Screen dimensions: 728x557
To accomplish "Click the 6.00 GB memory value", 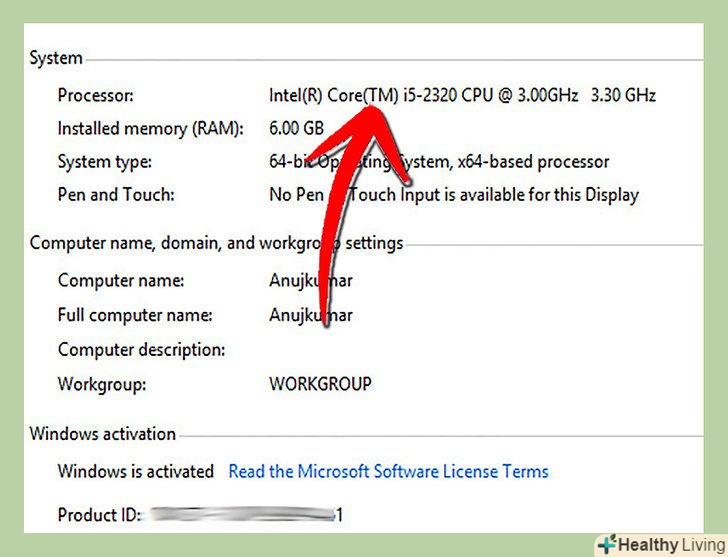I will point(296,128).
